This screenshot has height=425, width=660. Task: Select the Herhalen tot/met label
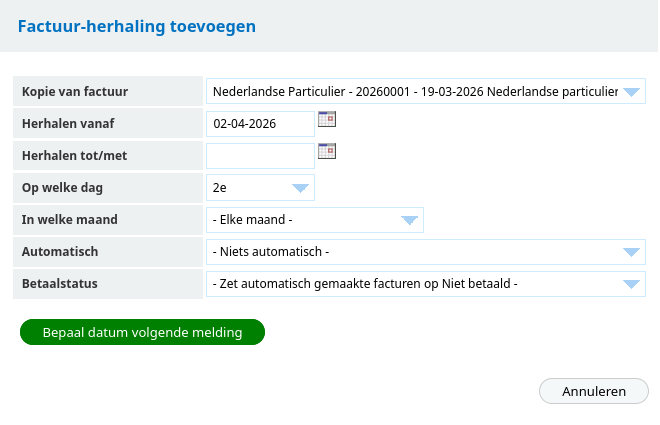(74, 156)
